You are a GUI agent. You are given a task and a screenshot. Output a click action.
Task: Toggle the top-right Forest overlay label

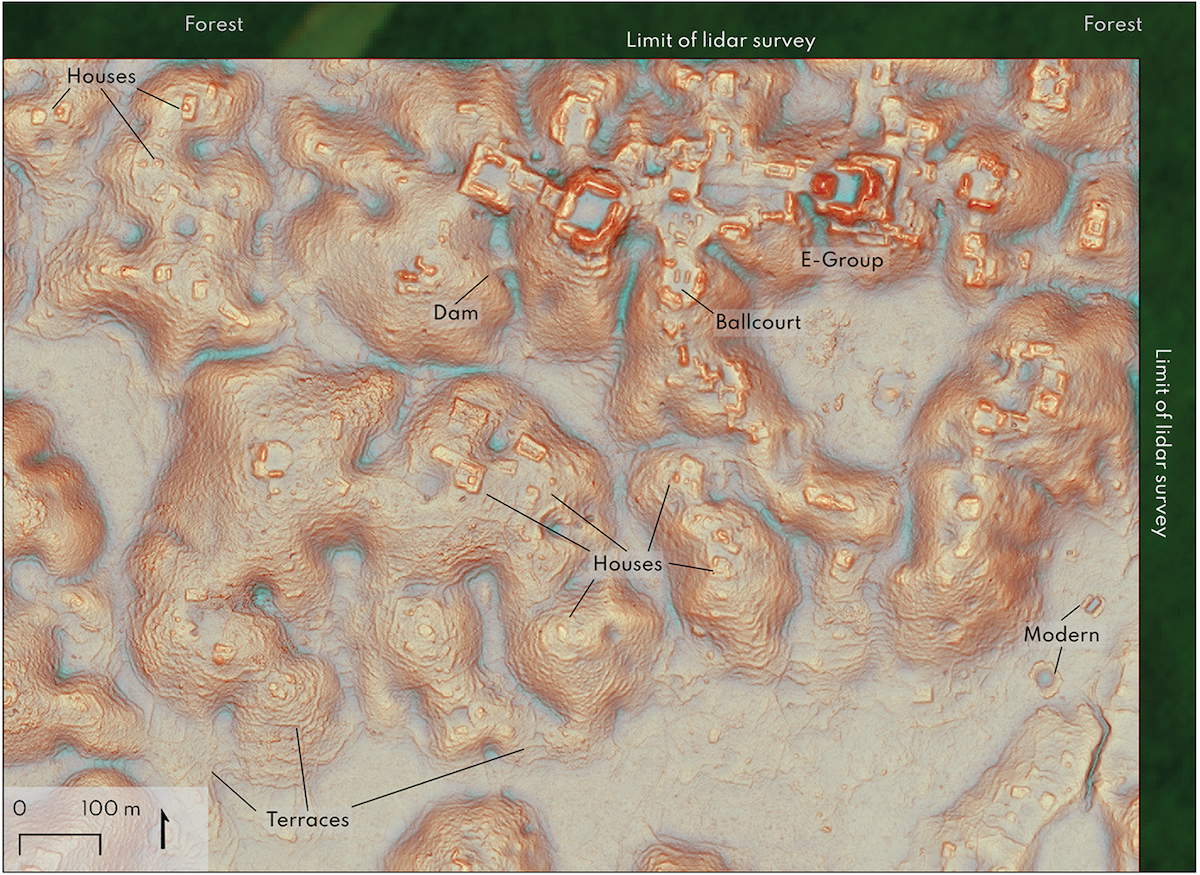click(1112, 24)
